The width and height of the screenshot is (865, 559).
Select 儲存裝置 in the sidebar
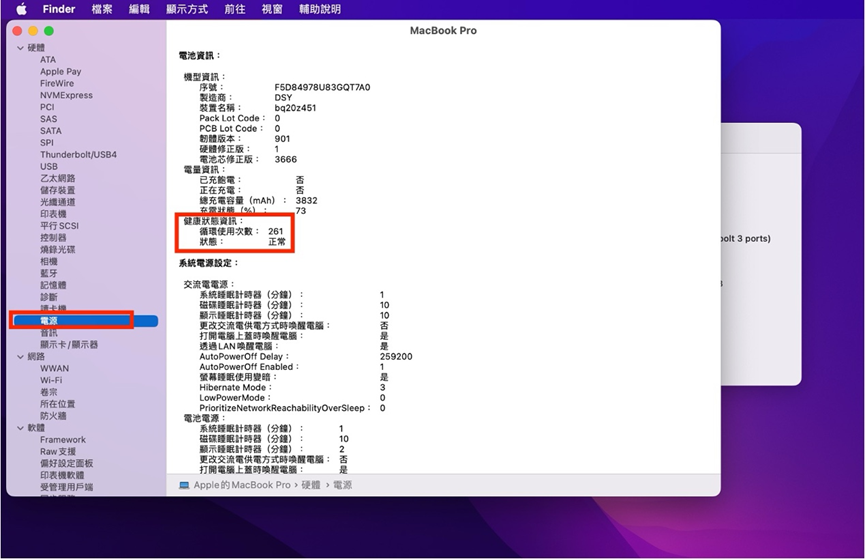[58, 190]
